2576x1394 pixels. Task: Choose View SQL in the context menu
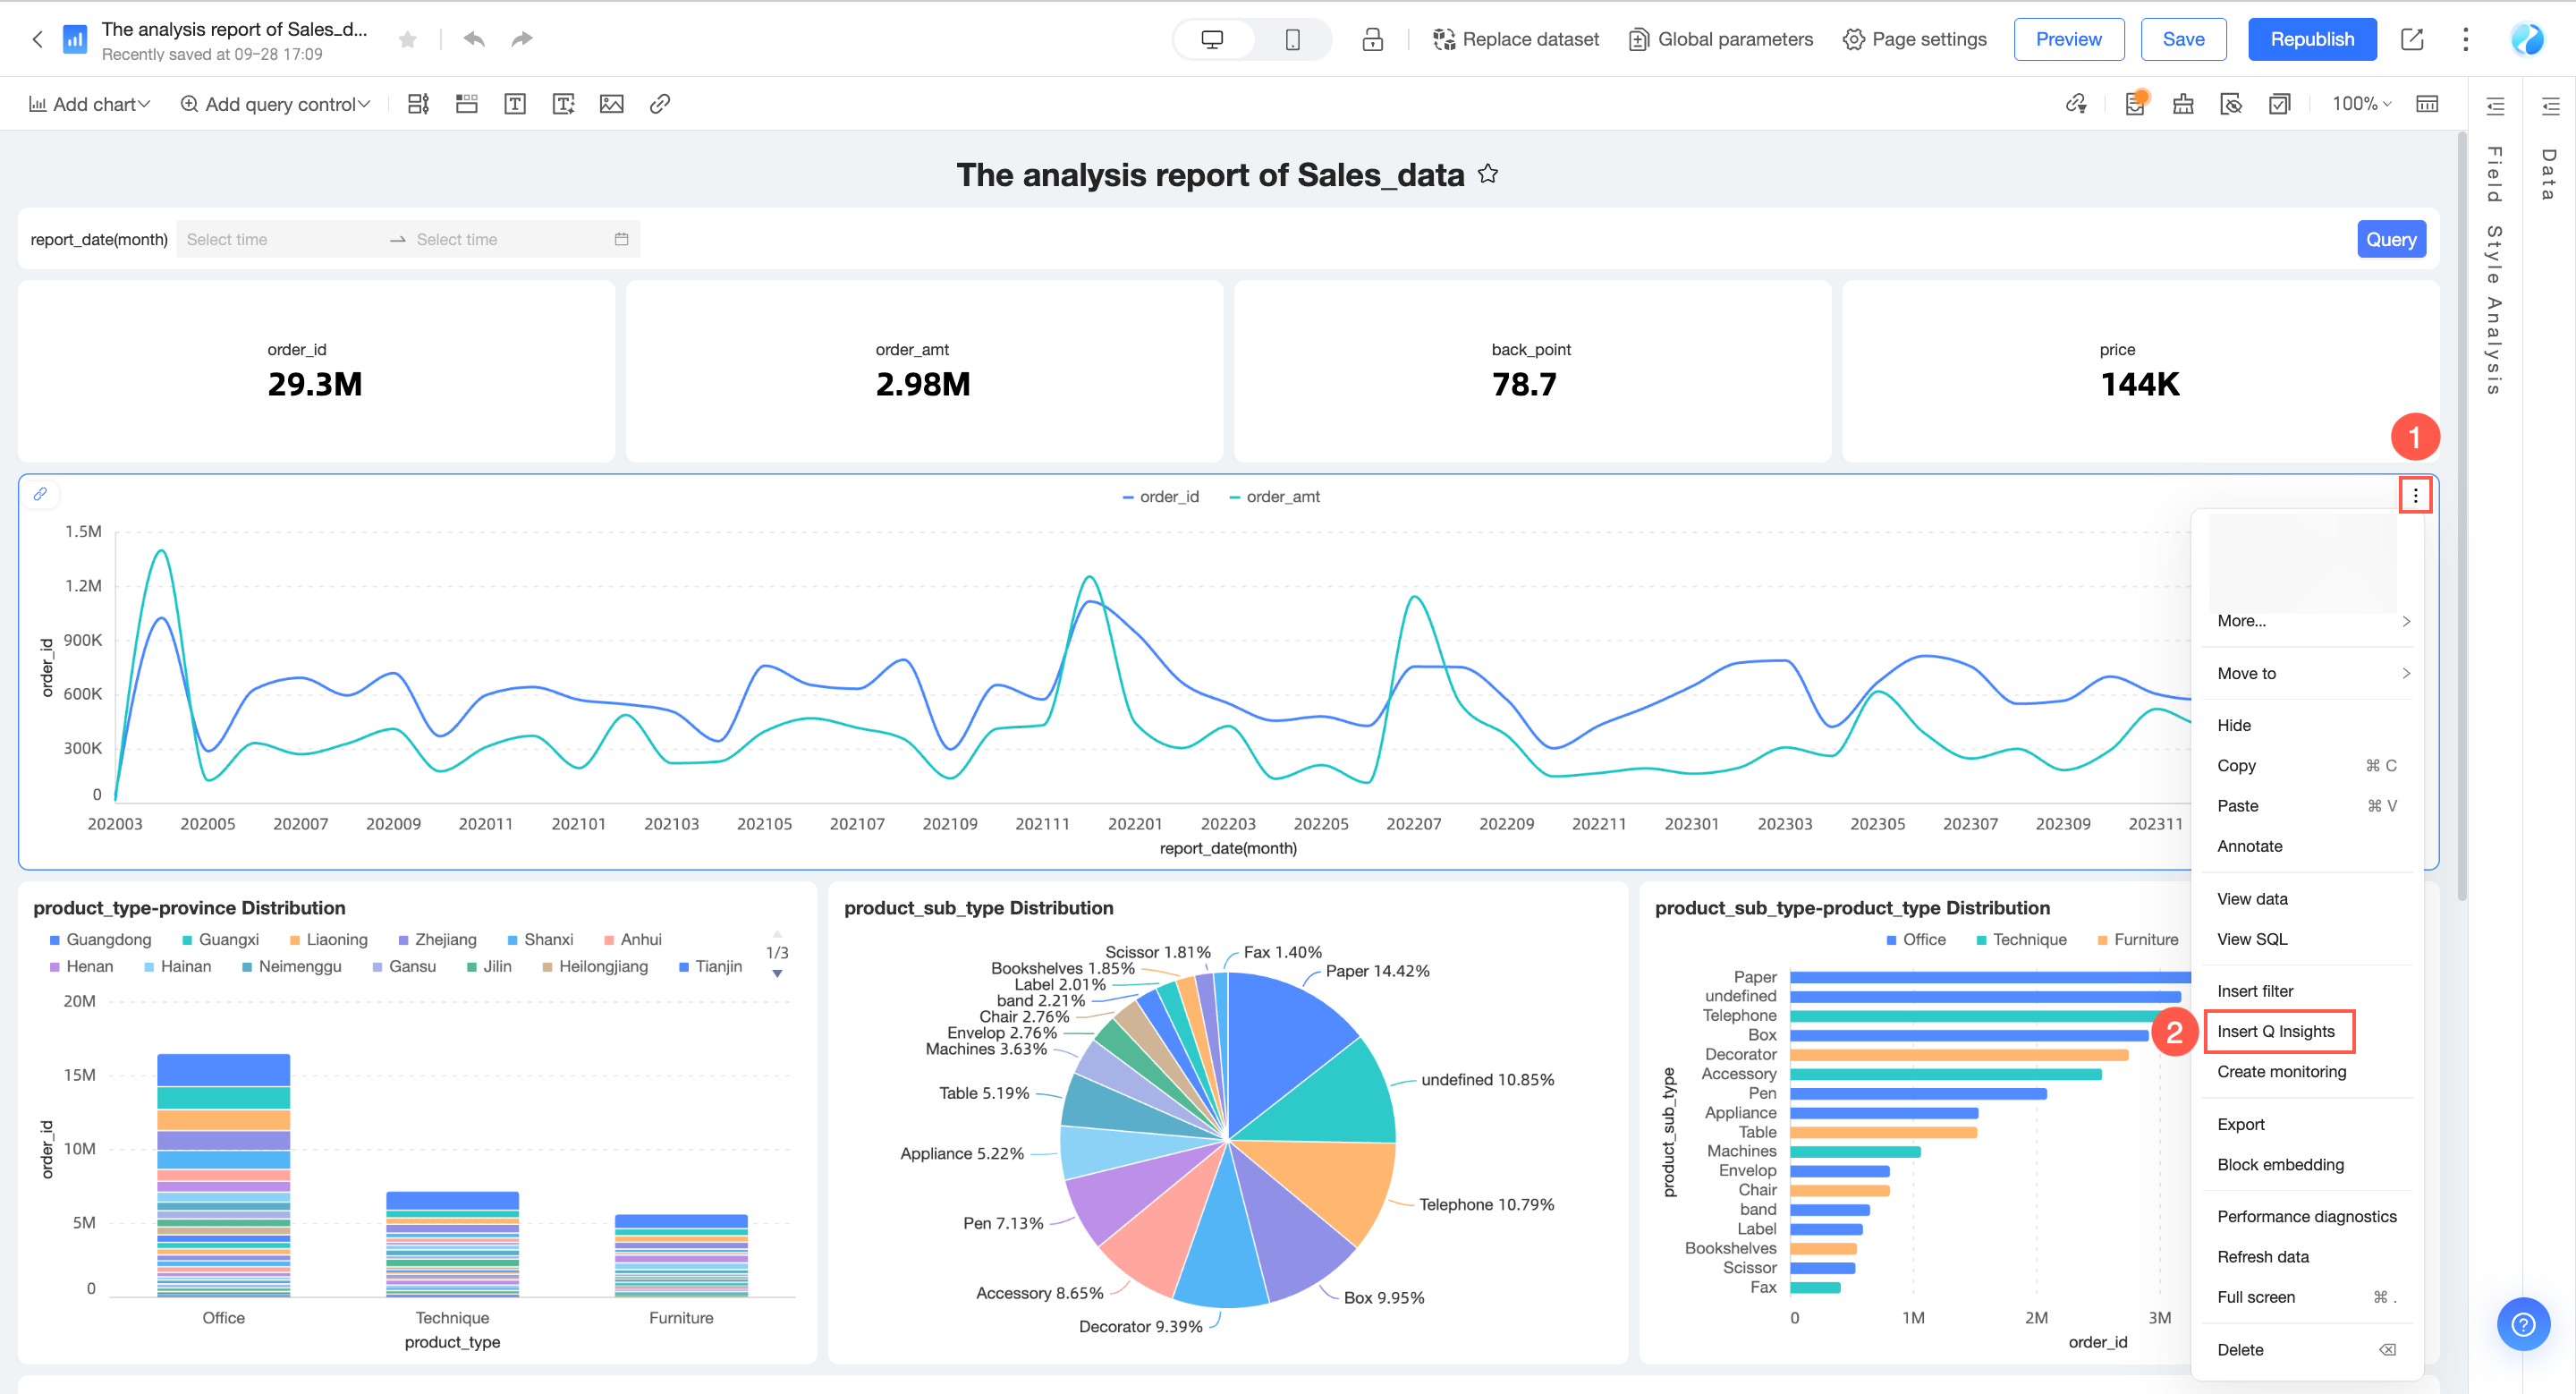click(2254, 939)
